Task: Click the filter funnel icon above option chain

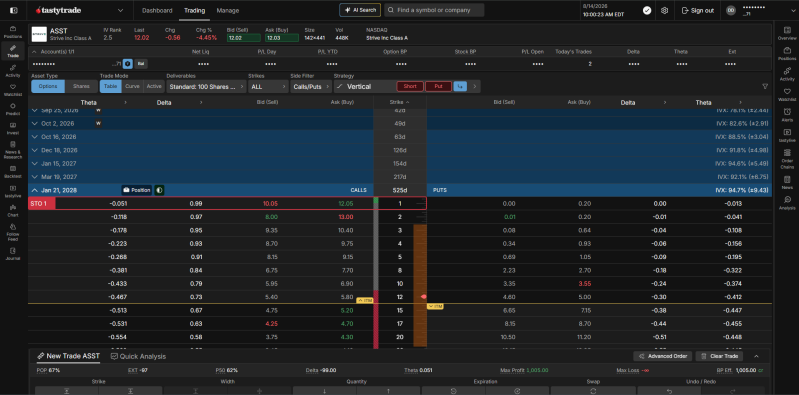Action: point(764,87)
